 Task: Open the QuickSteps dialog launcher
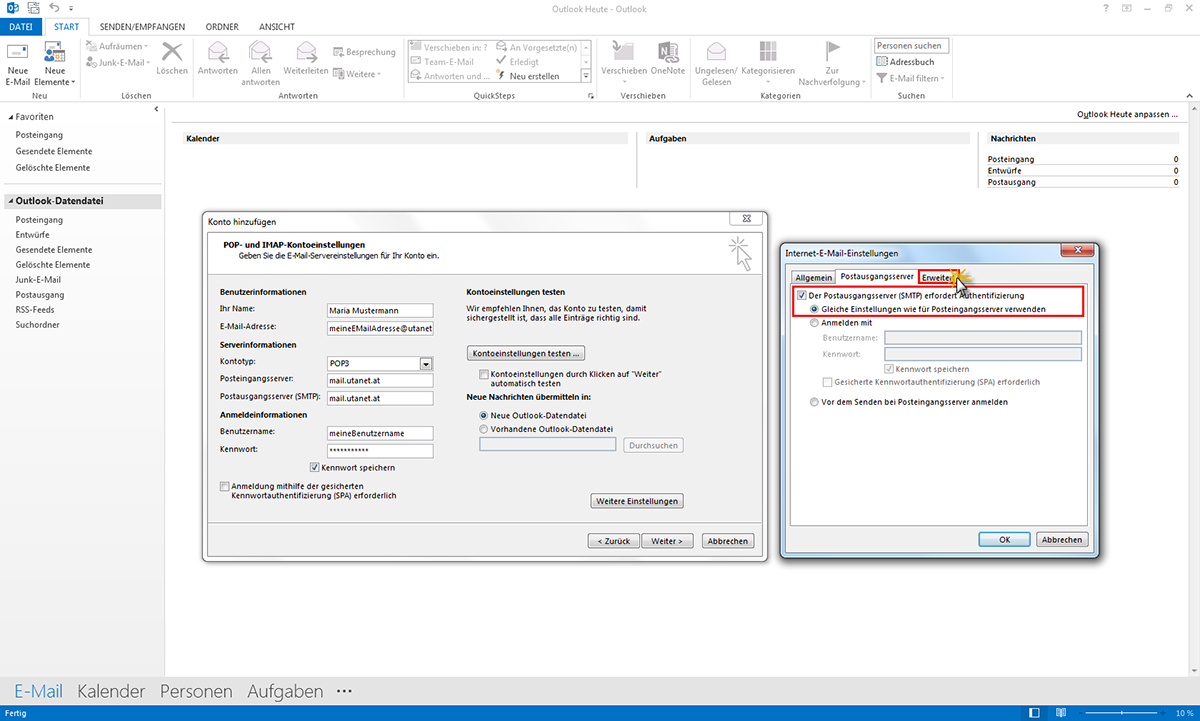coord(591,96)
